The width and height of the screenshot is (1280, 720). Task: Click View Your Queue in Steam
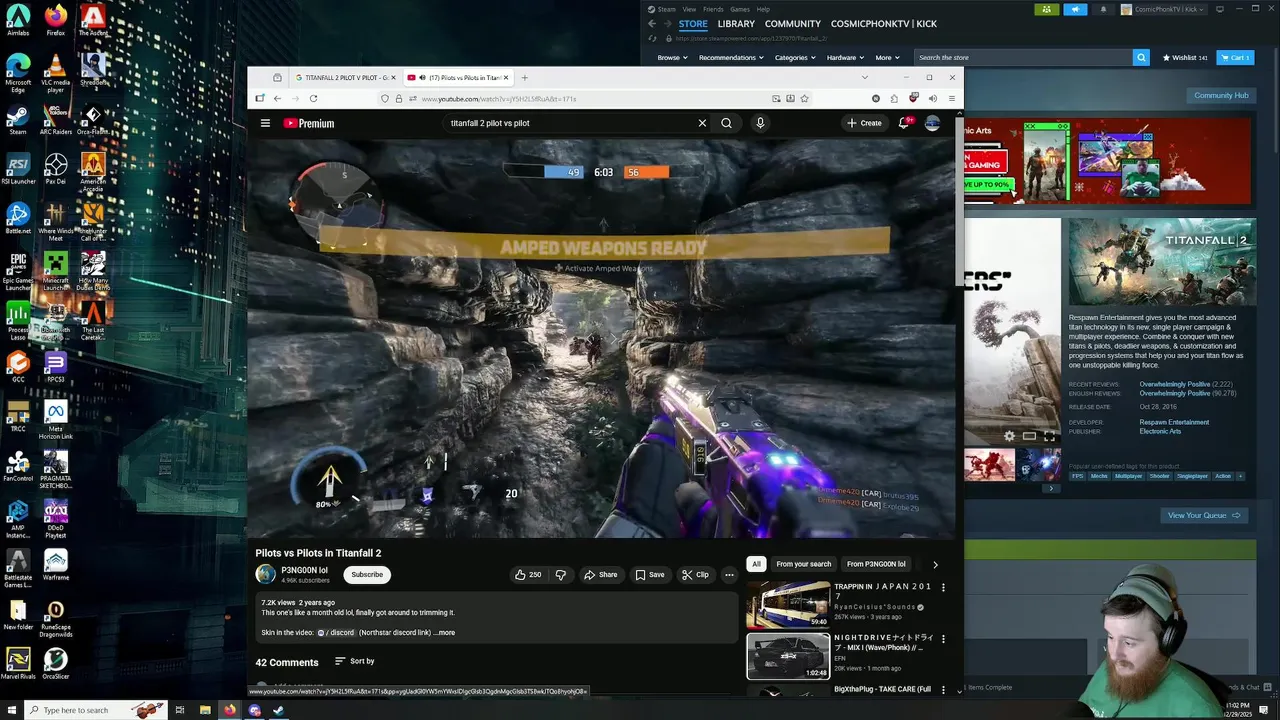1204,515
